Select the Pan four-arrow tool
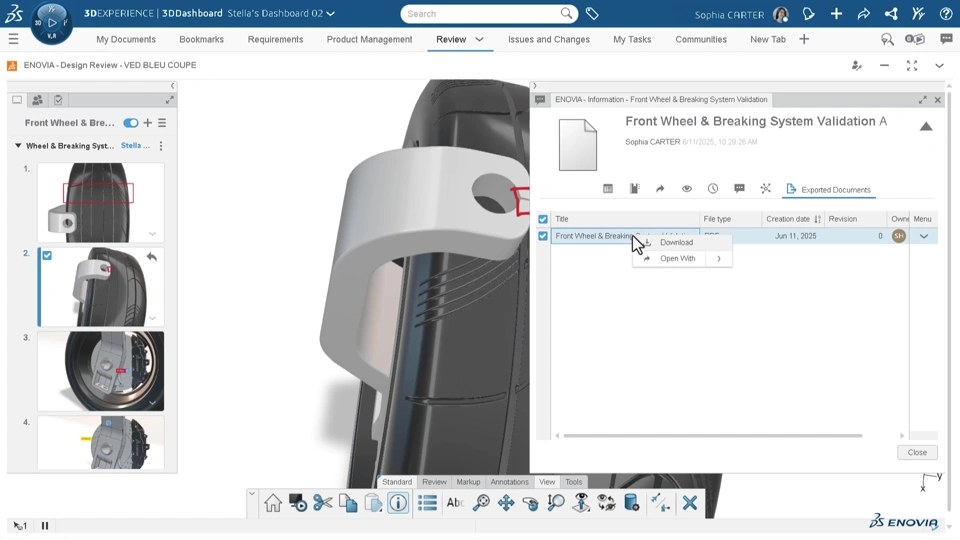 pyautogui.click(x=506, y=503)
